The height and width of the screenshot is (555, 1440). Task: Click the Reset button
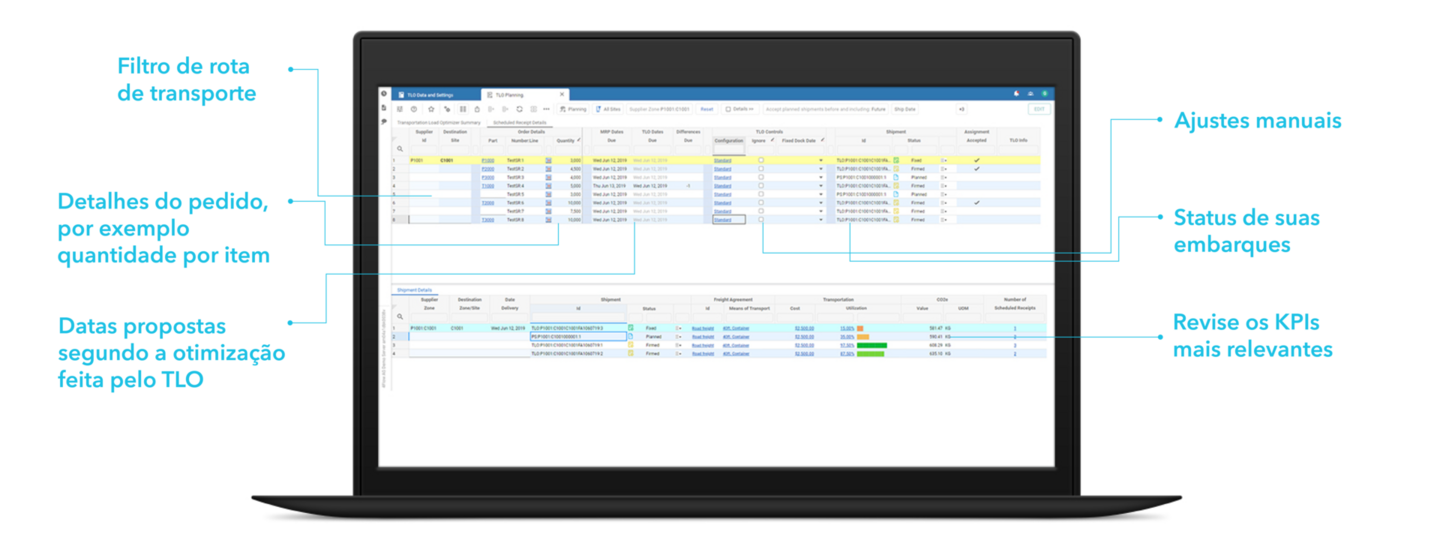[x=706, y=109]
